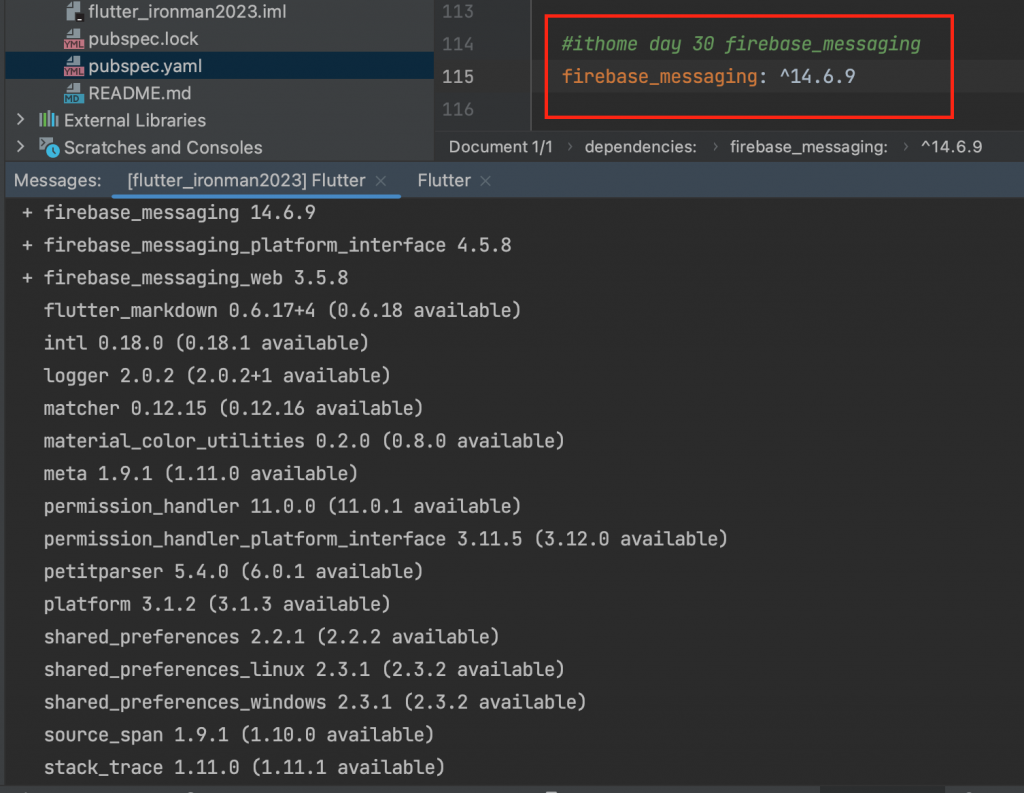The height and width of the screenshot is (793, 1024).
Task: Click source_span 1.9.1 output line
Action: point(238,735)
